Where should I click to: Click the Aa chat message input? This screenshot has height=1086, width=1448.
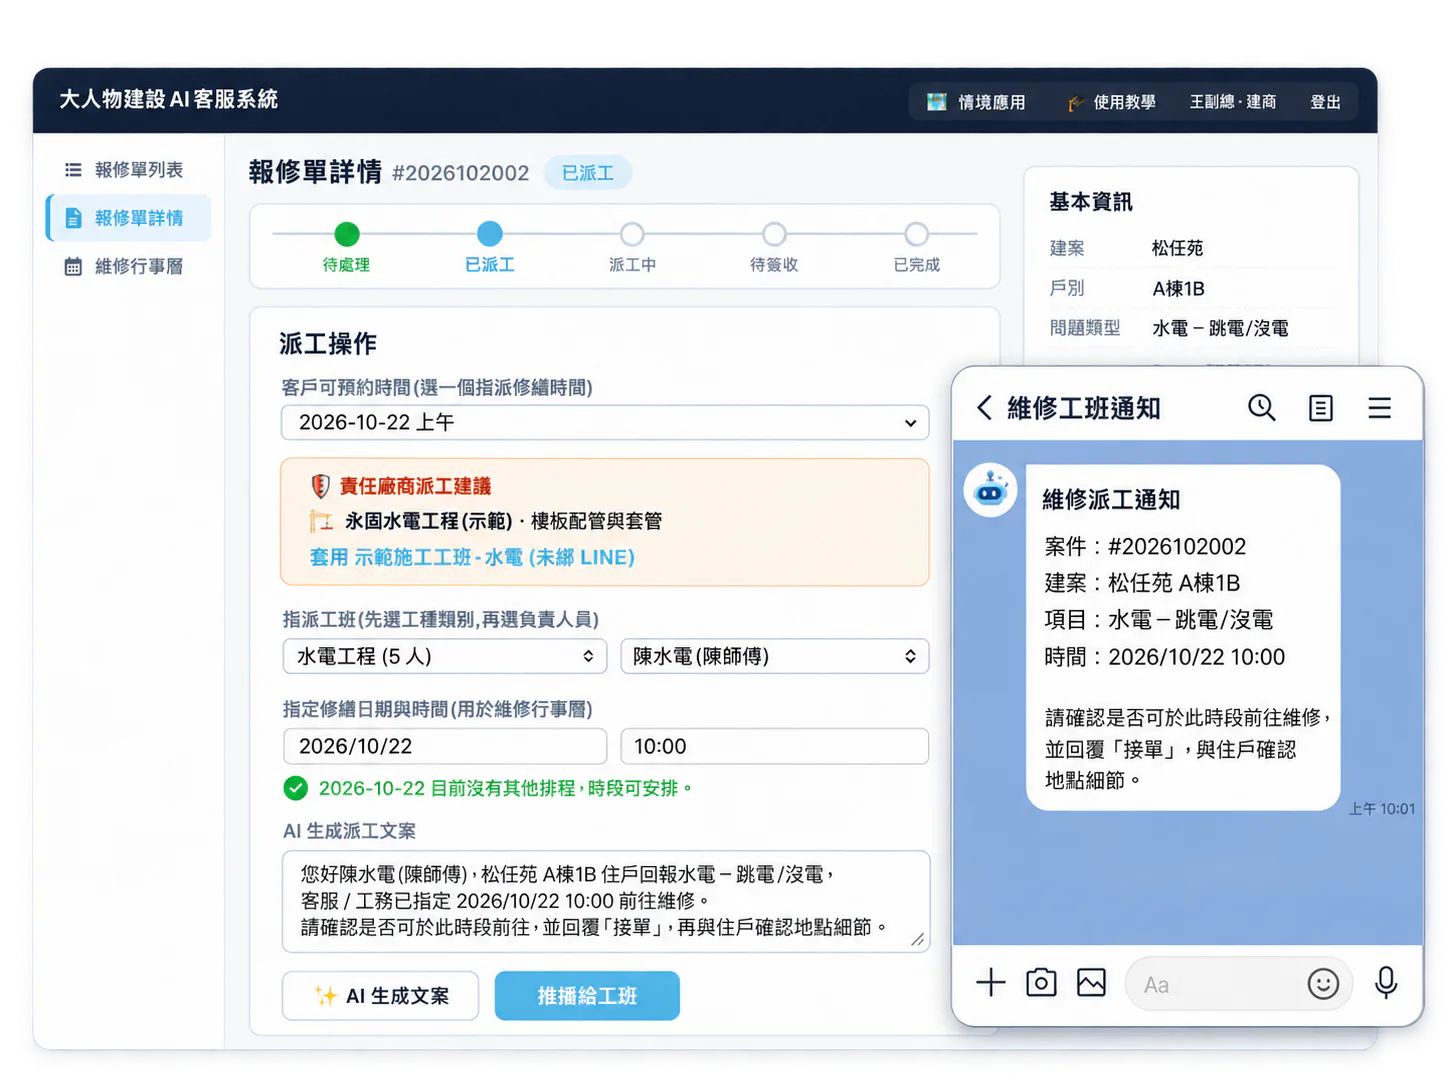click(x=1238, y=984)
